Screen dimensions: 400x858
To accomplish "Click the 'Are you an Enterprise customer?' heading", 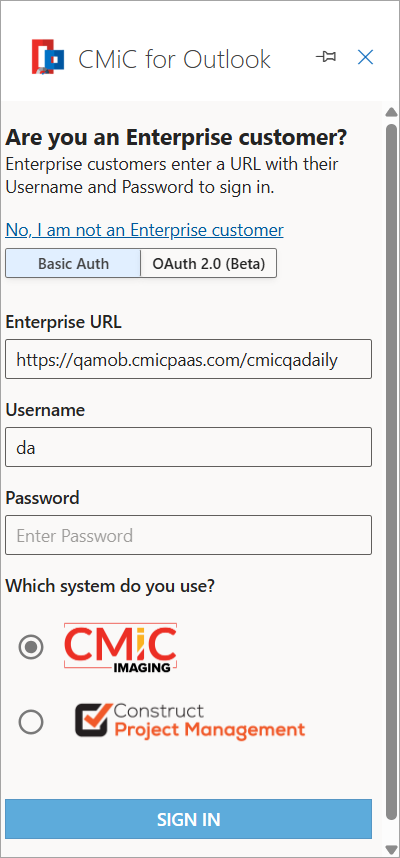I will 176,138.
